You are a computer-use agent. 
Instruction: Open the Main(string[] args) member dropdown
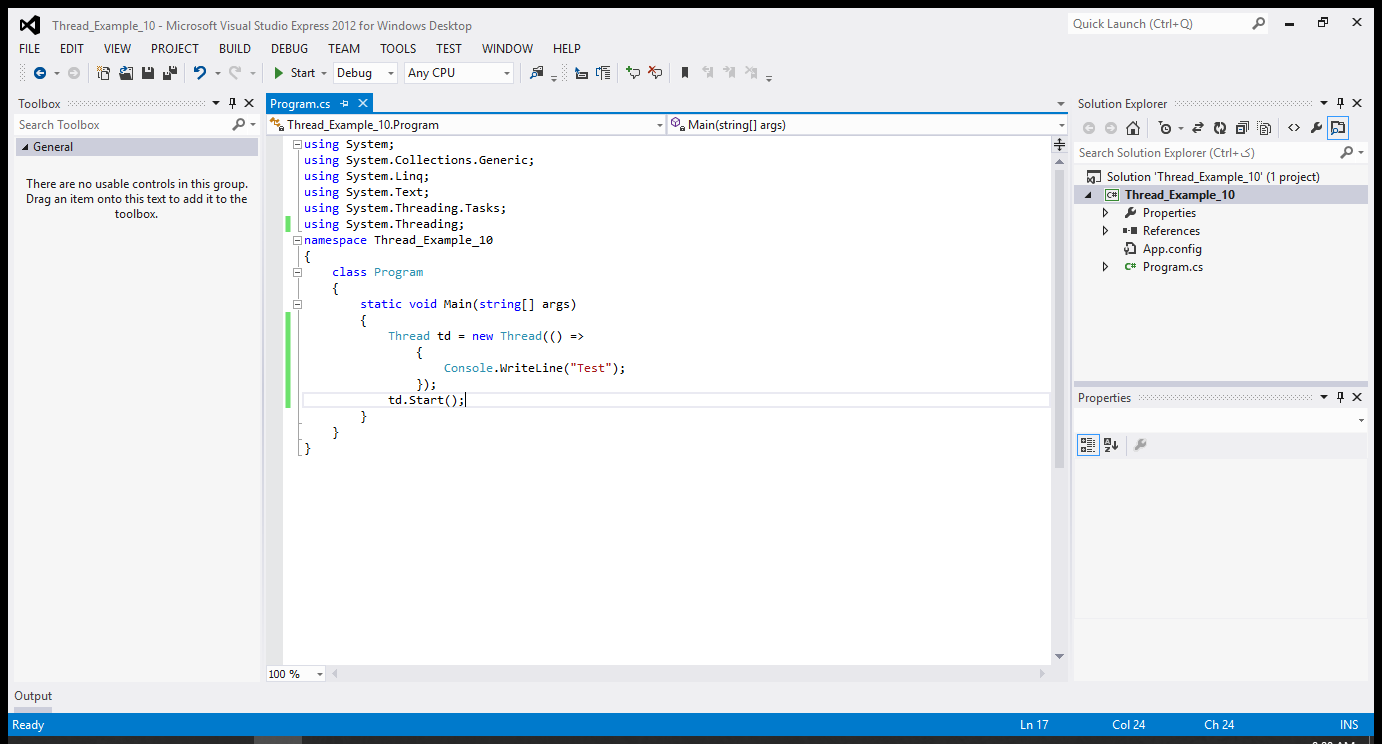(868, 125)
